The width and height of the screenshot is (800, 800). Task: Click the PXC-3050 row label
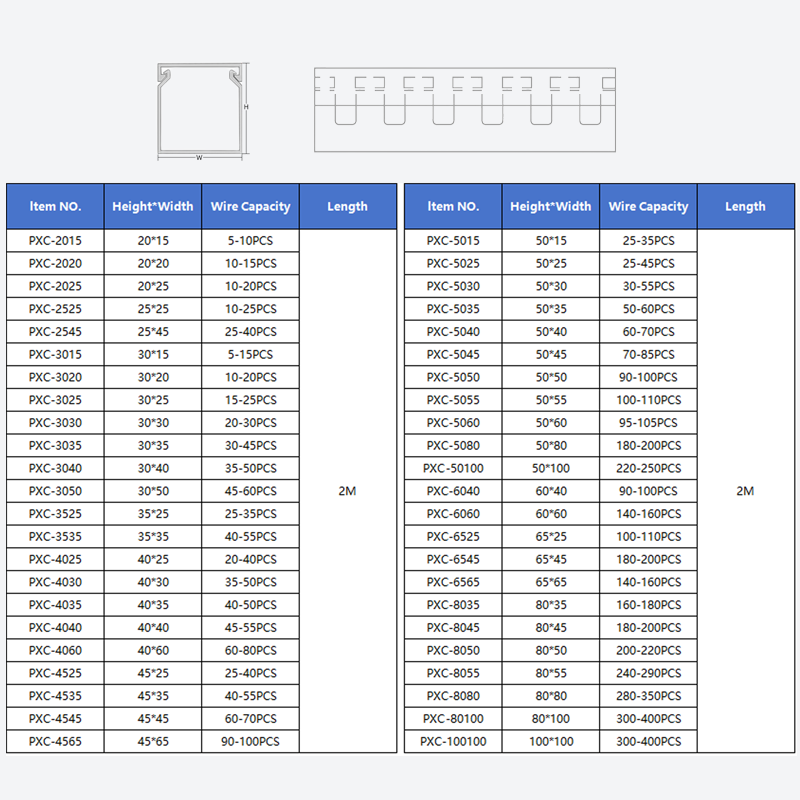[55, 491]
